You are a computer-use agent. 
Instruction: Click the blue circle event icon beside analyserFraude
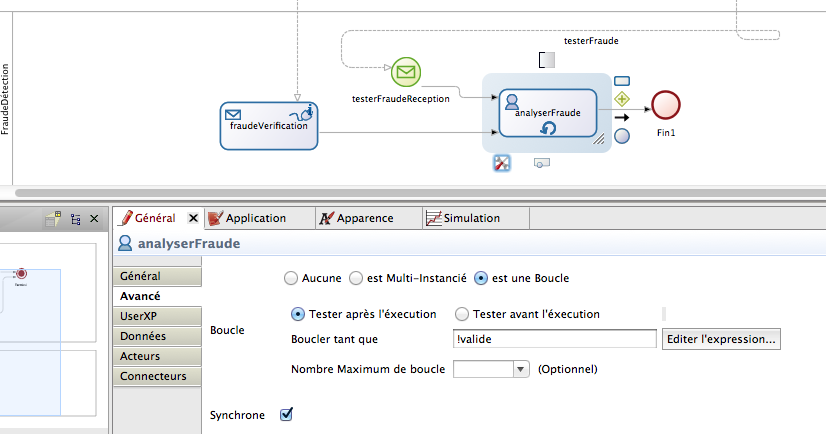pos(621,136)
